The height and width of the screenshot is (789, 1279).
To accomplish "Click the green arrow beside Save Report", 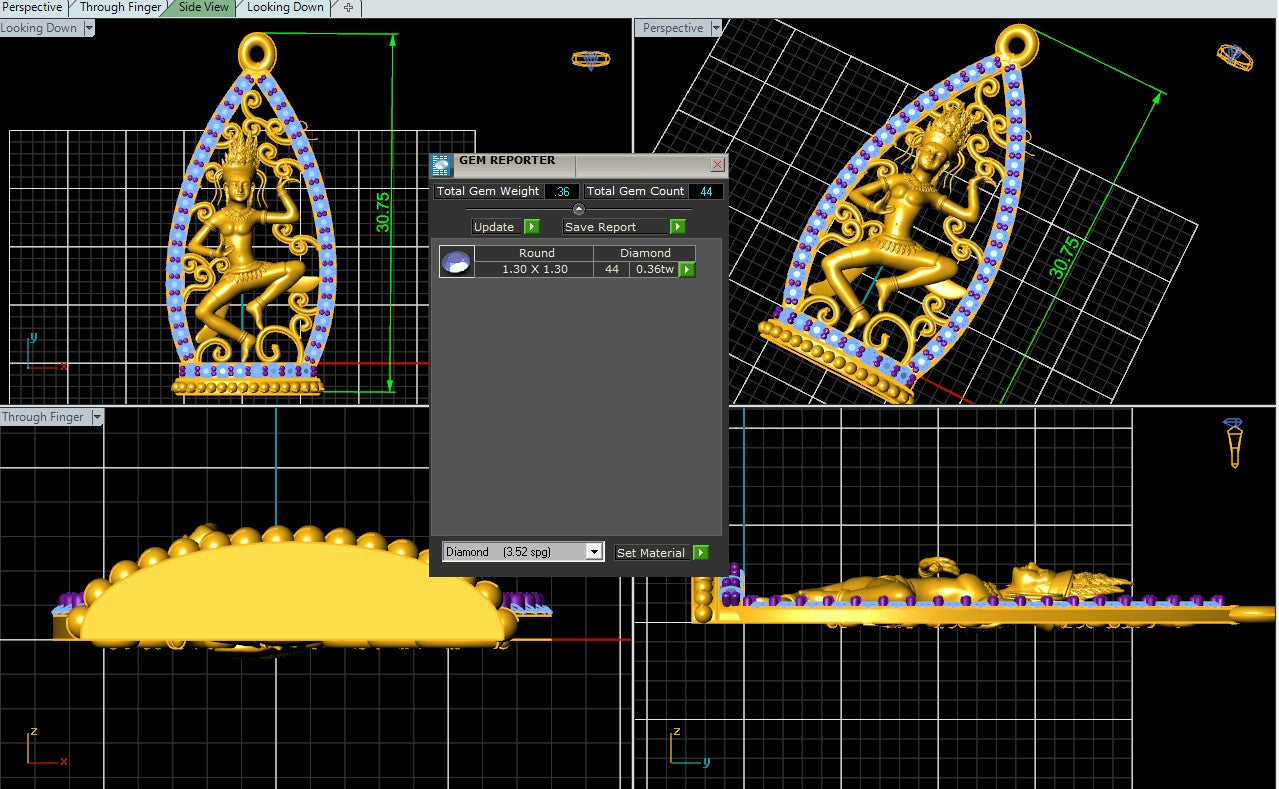I will tap(678, 227).
